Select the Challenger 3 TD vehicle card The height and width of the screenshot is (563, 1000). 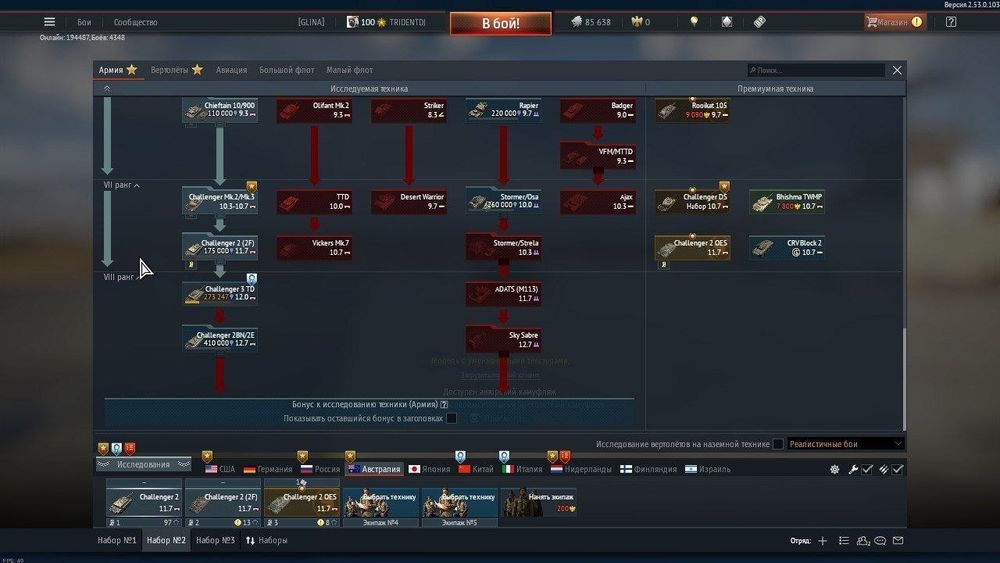point(220,293)
